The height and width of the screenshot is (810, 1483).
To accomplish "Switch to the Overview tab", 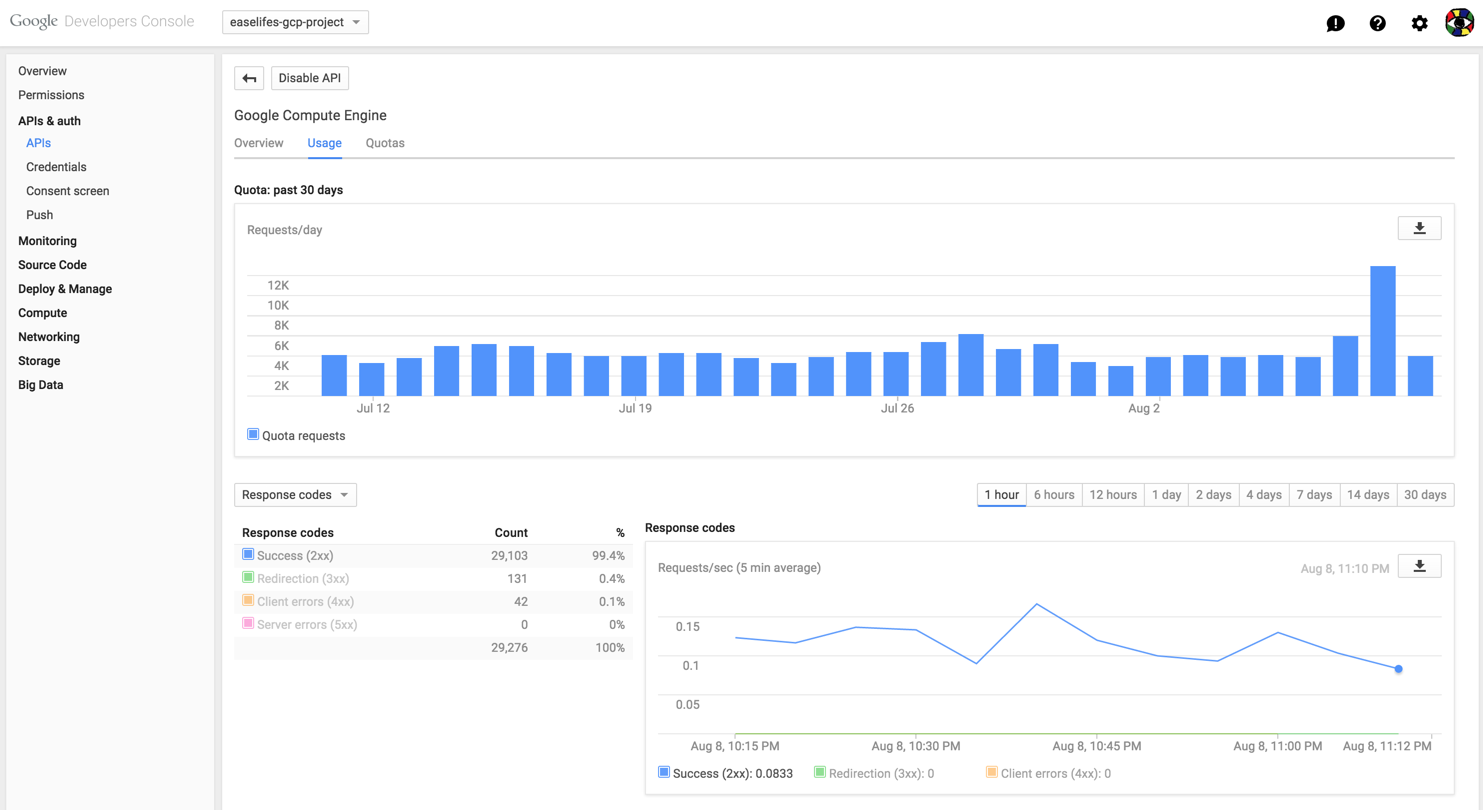I will (258, 143).
